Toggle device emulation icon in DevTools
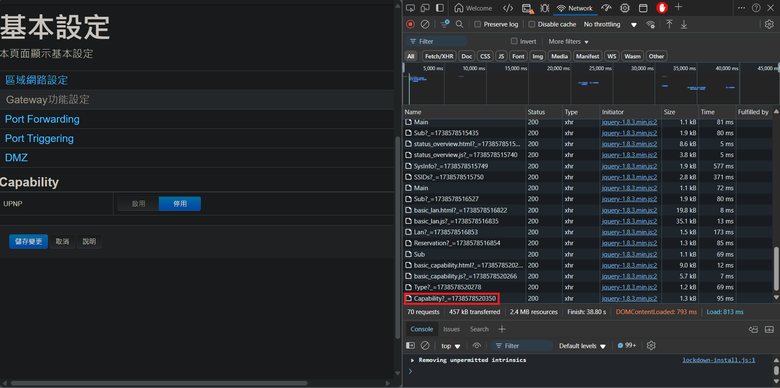The height and width of the screenshot is (388, 780). (425, 8)
